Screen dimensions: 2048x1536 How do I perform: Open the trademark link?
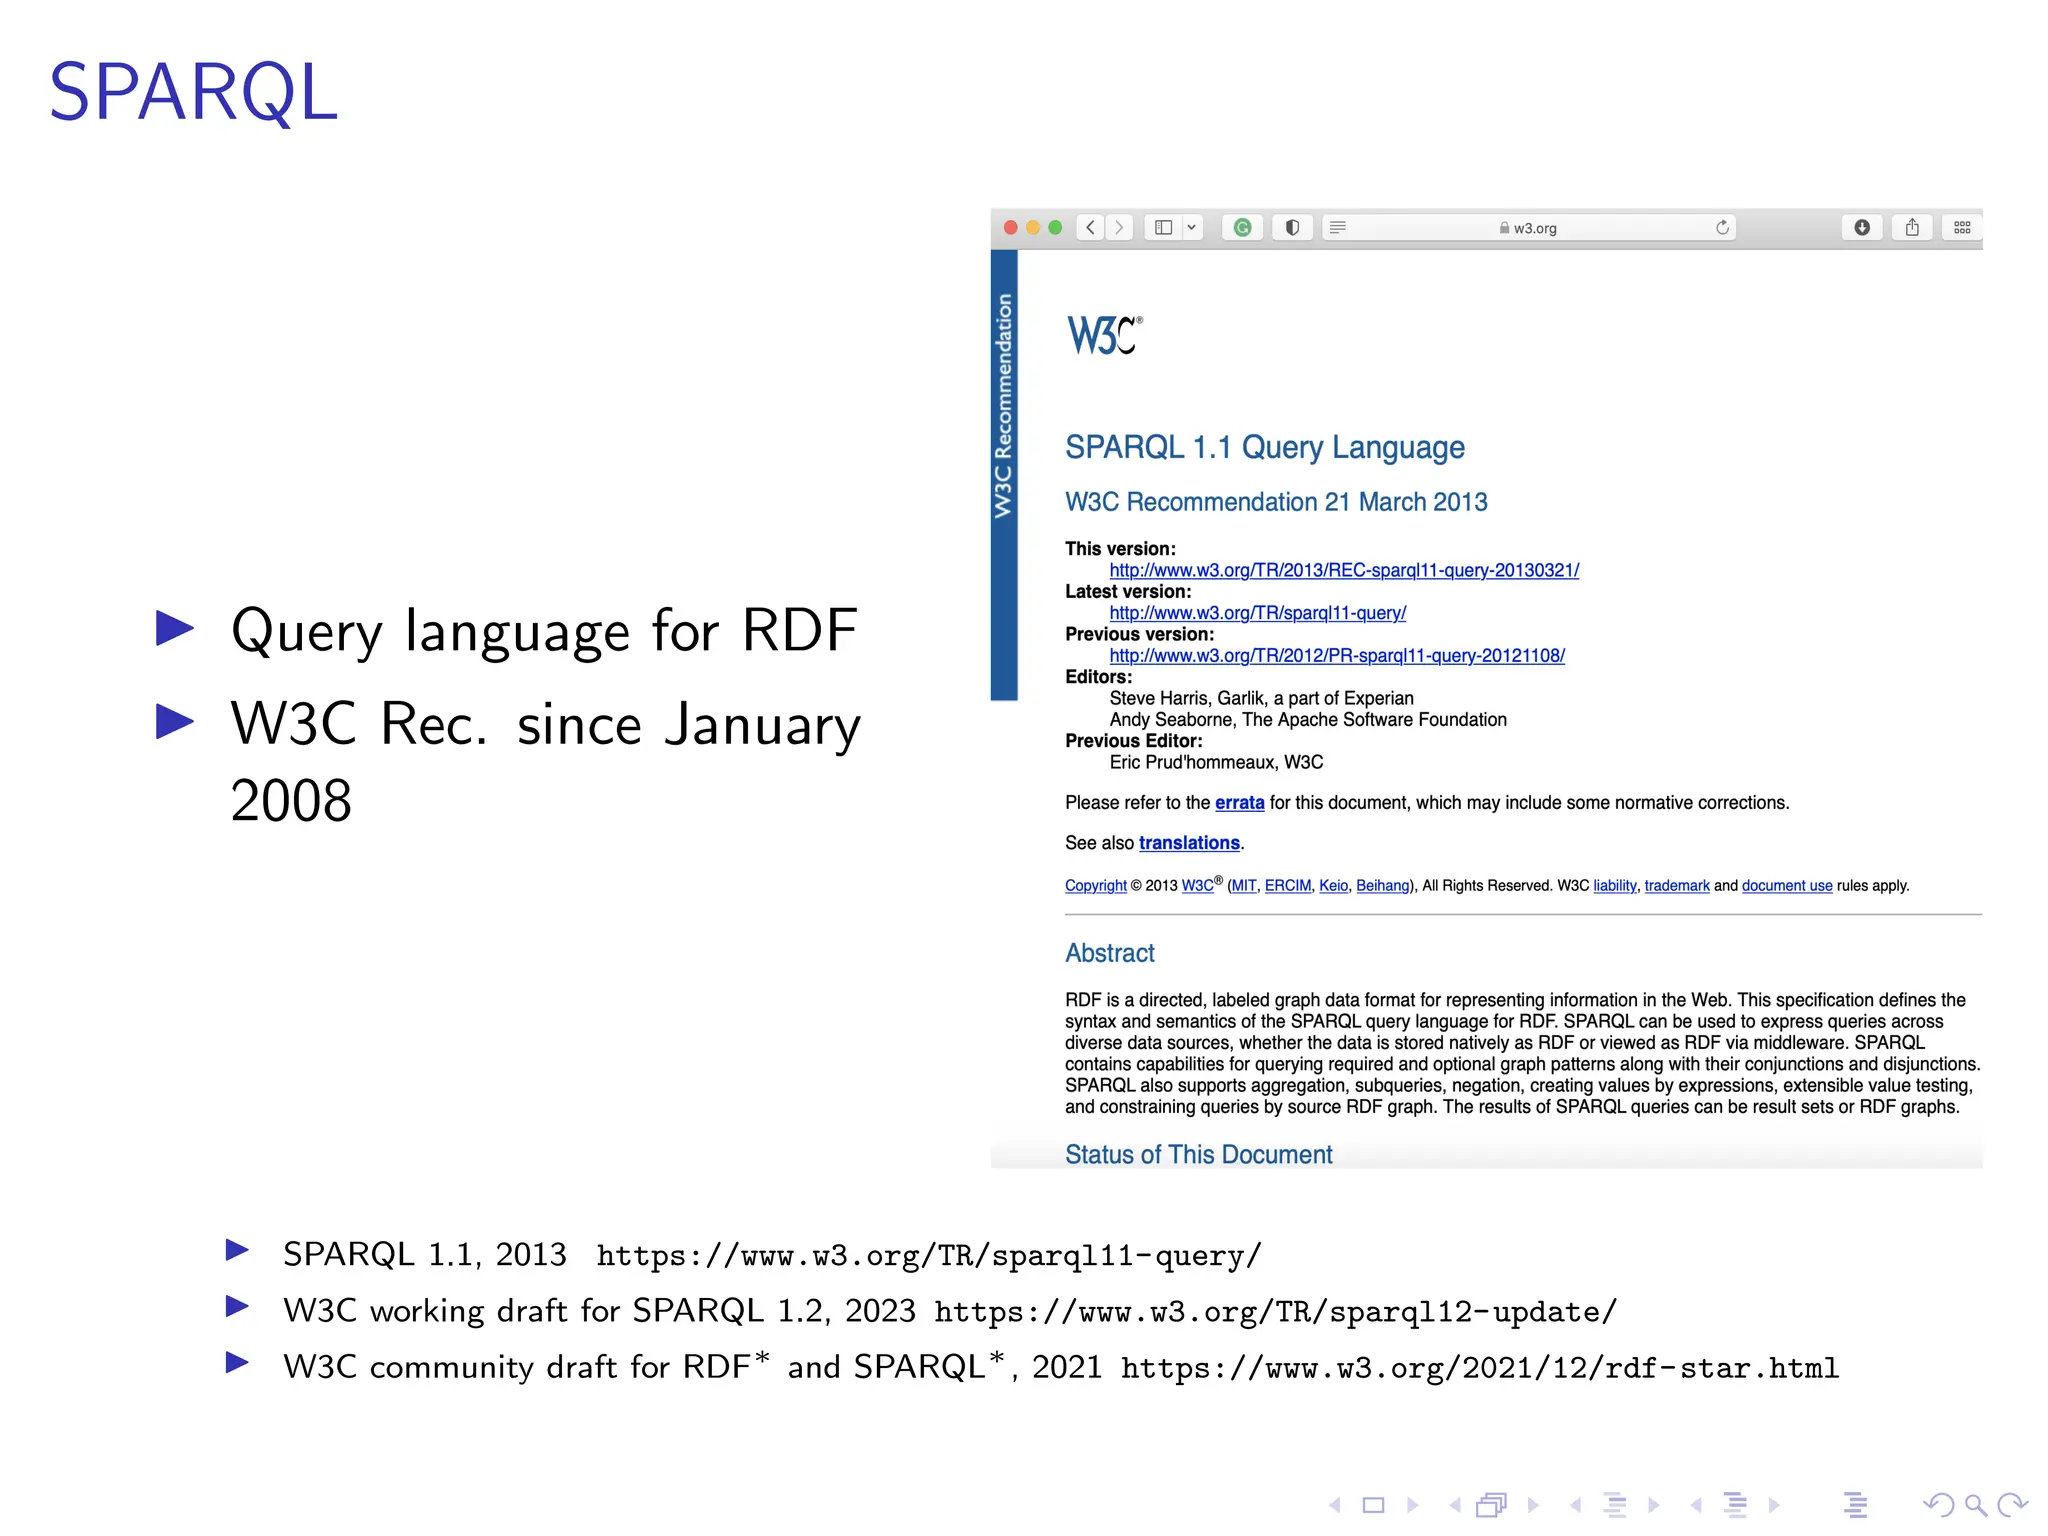[1677, 886]
